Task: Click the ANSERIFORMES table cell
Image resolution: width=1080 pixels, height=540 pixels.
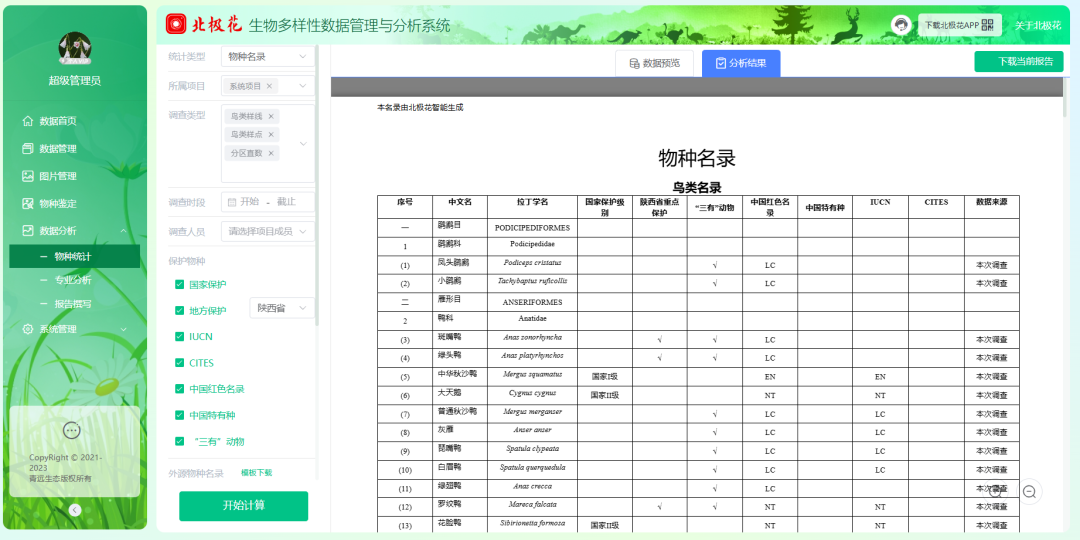Action: pos(532,302)
